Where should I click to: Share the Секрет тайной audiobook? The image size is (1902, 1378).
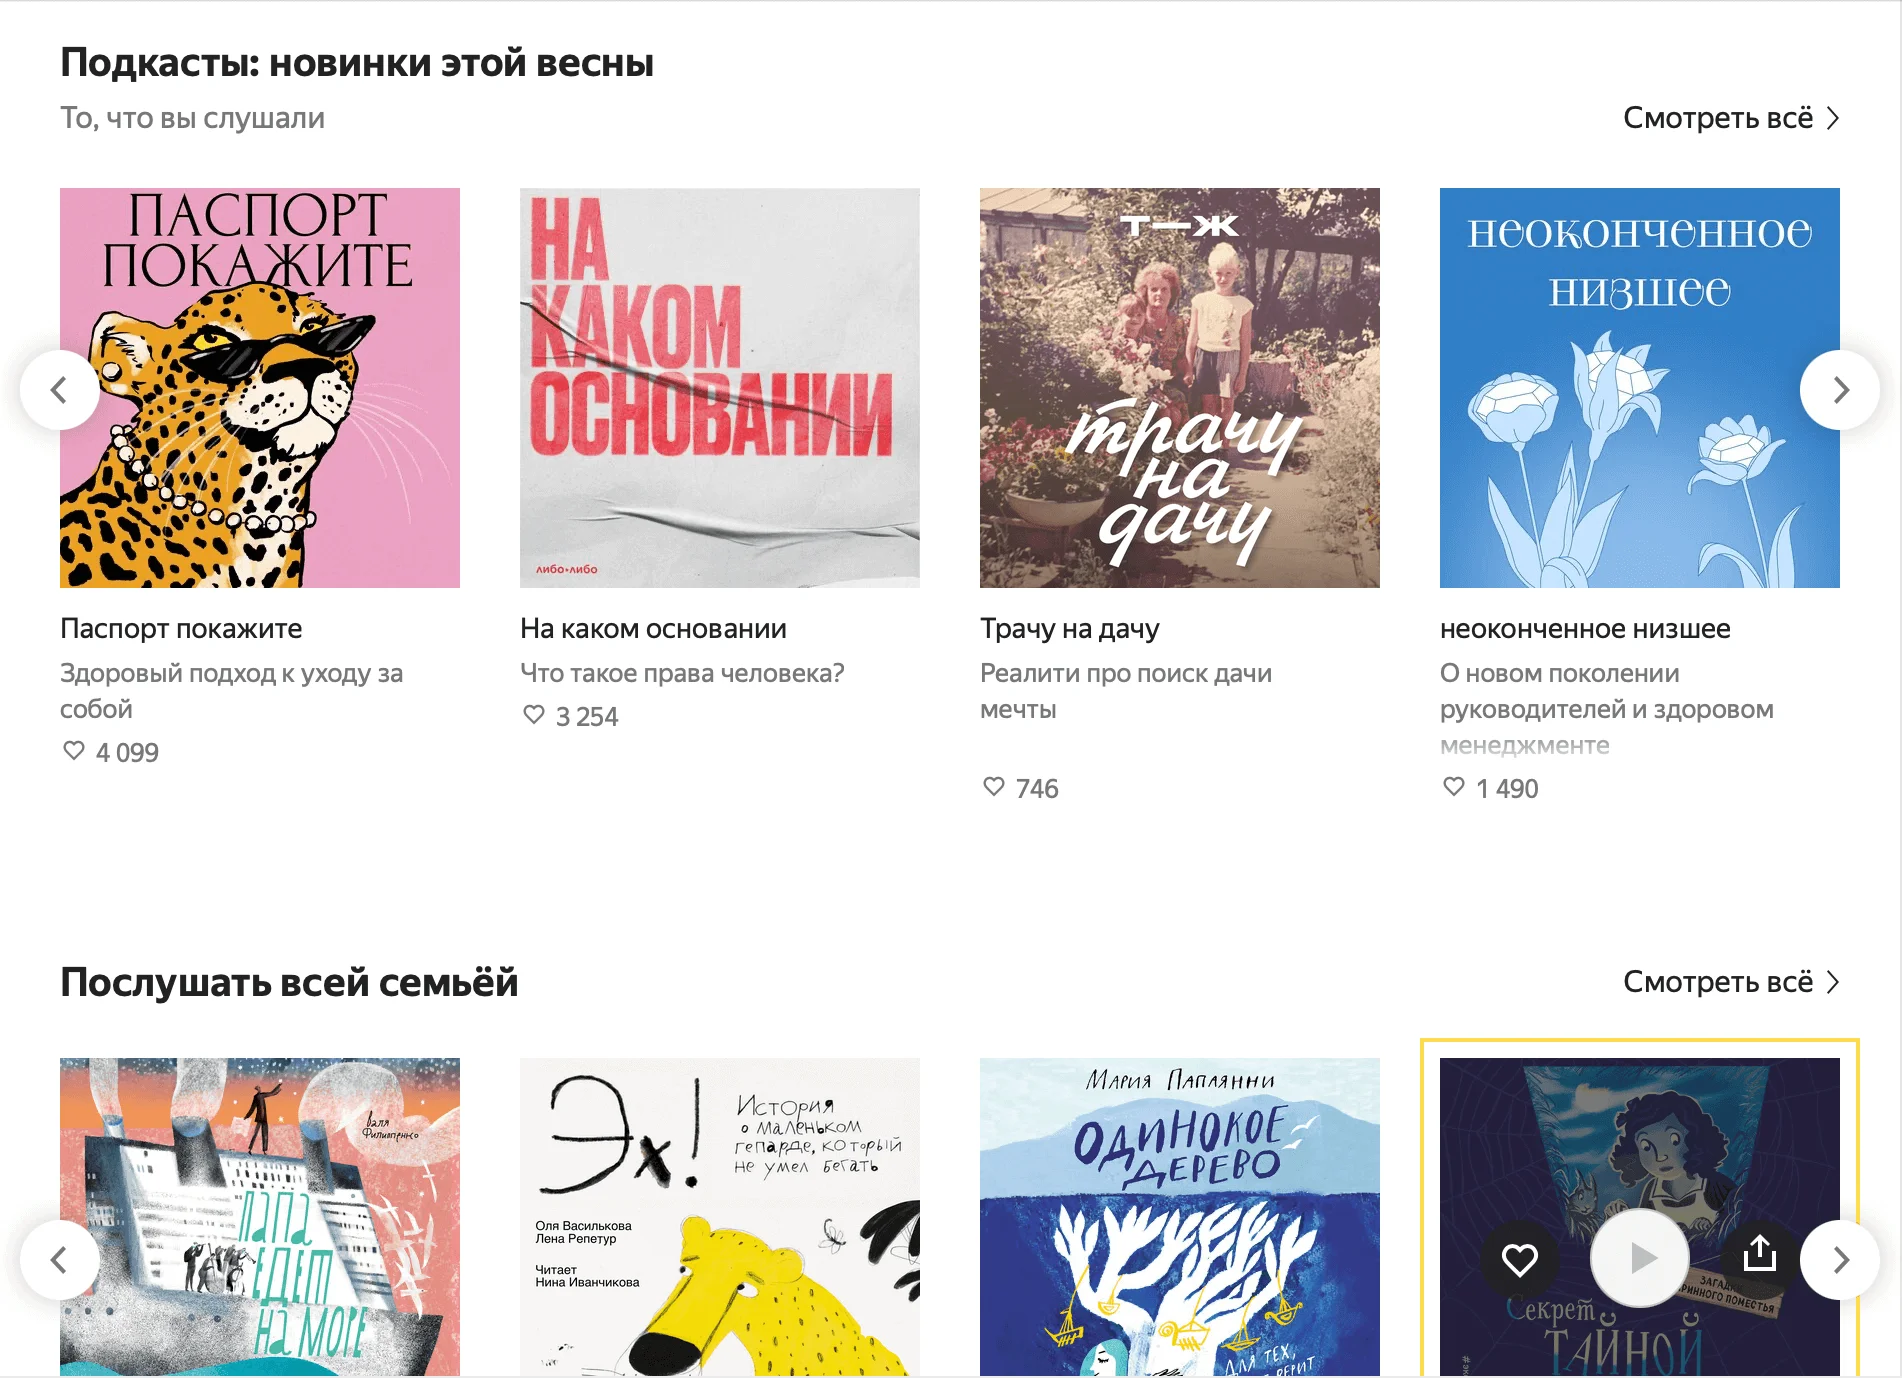(x=1759, y=1255)
